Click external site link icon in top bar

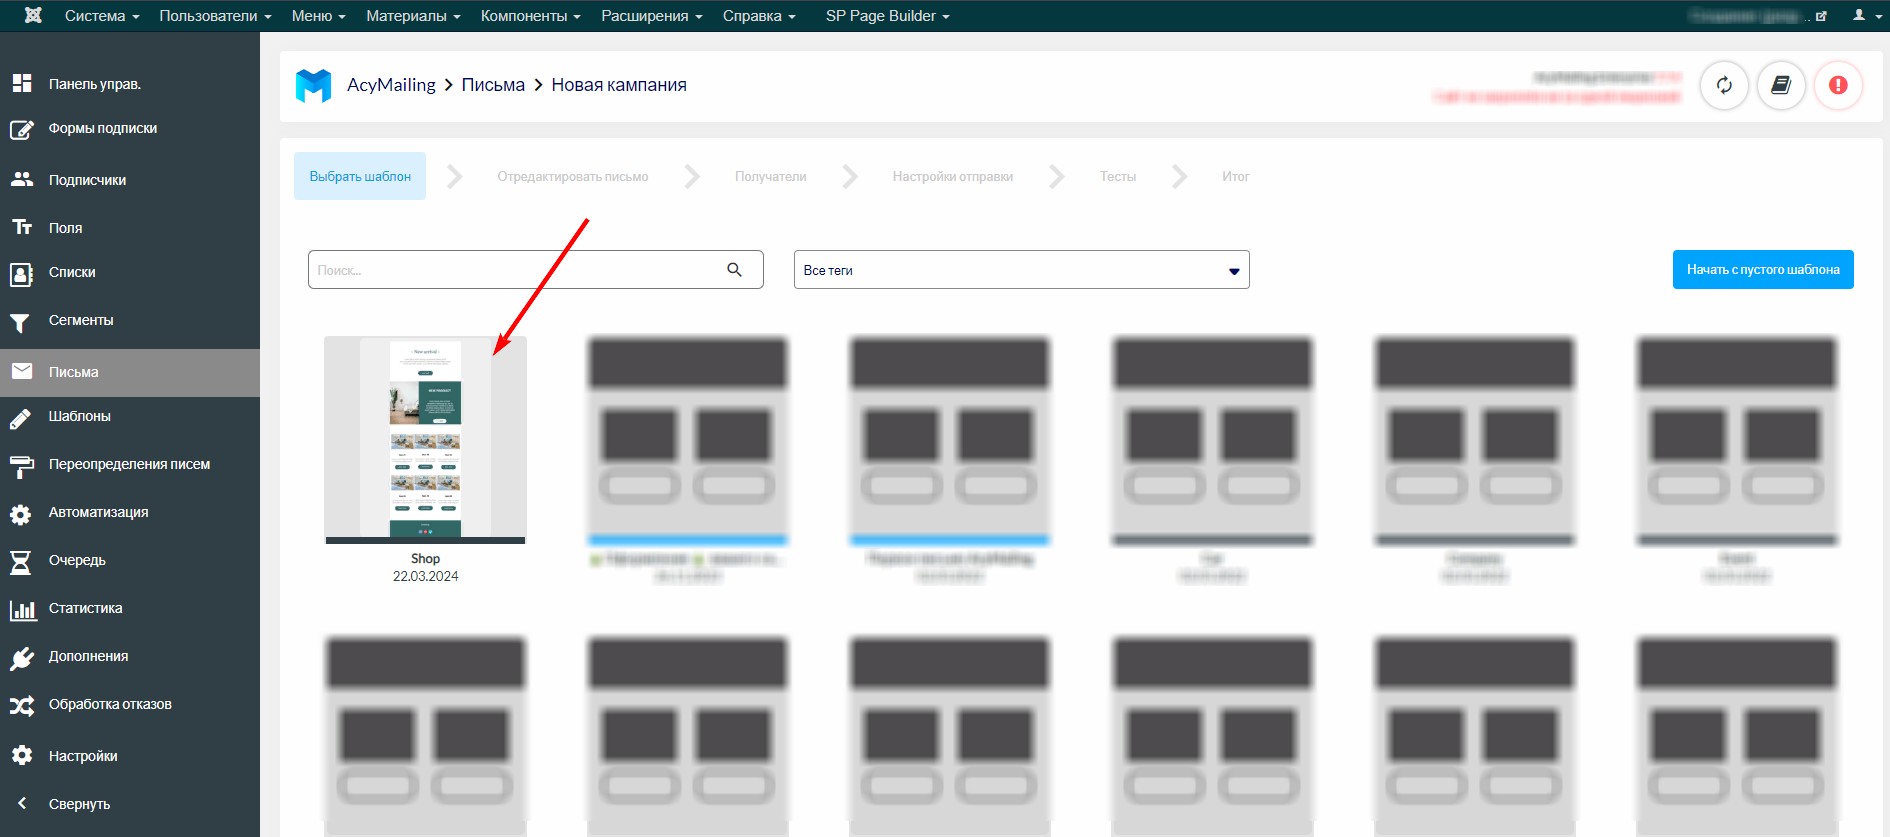[1822, 16]
